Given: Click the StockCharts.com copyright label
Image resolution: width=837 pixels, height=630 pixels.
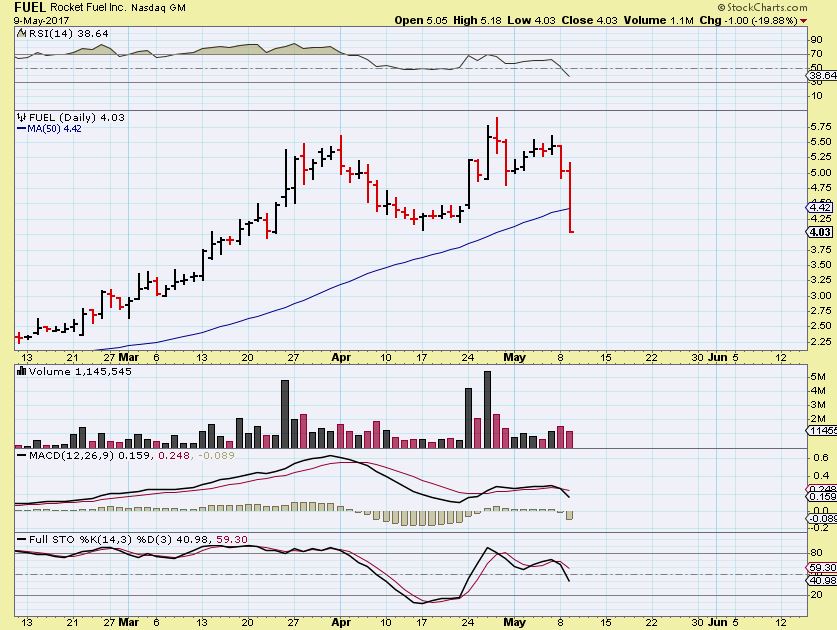Looking at the screenshot, I should click(762, 7).
